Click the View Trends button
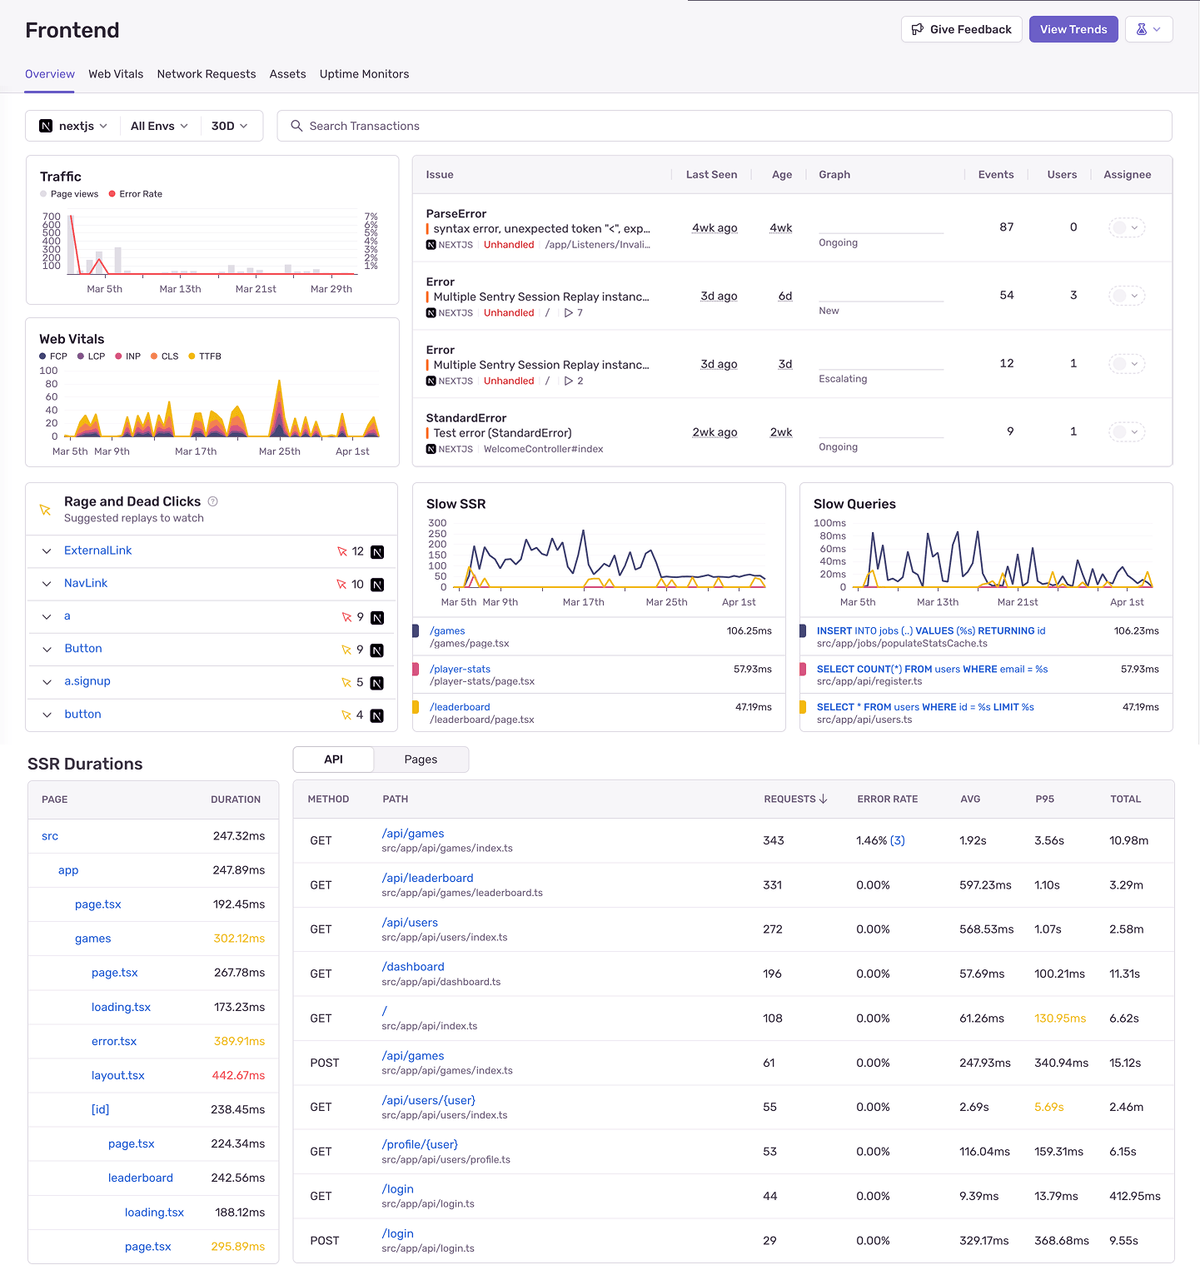This screenshot has height=1285, width=1200. pyautogui.click(x=1073, y=29)
